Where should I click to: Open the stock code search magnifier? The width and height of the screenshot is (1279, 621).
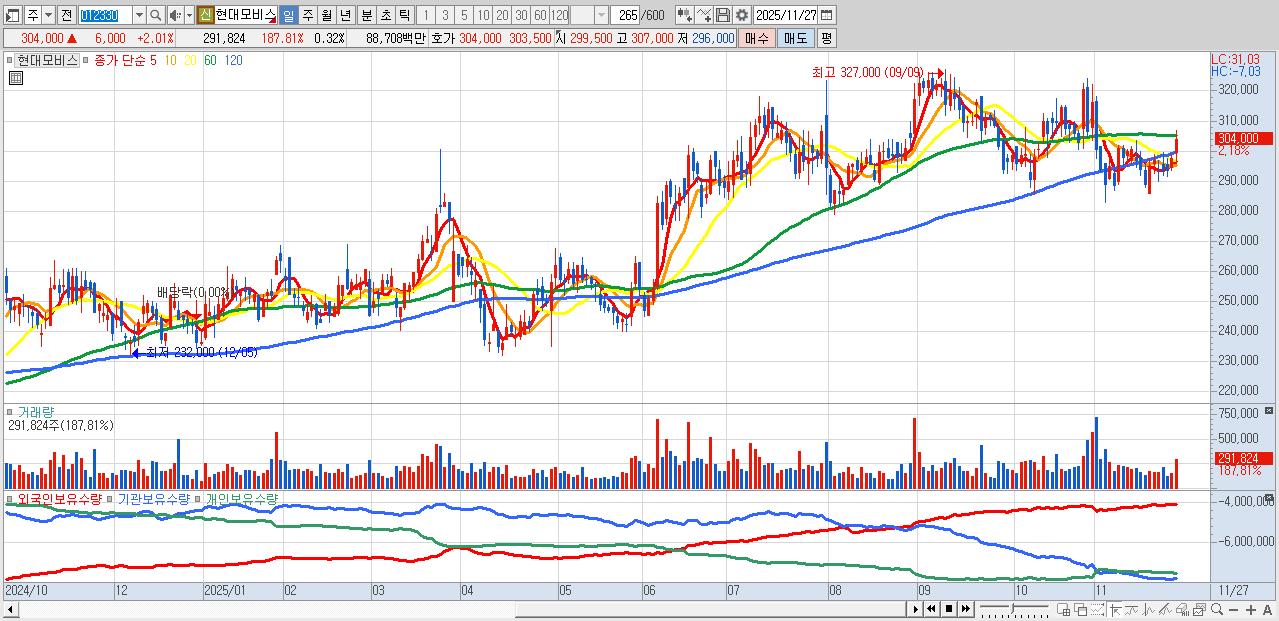156,15
